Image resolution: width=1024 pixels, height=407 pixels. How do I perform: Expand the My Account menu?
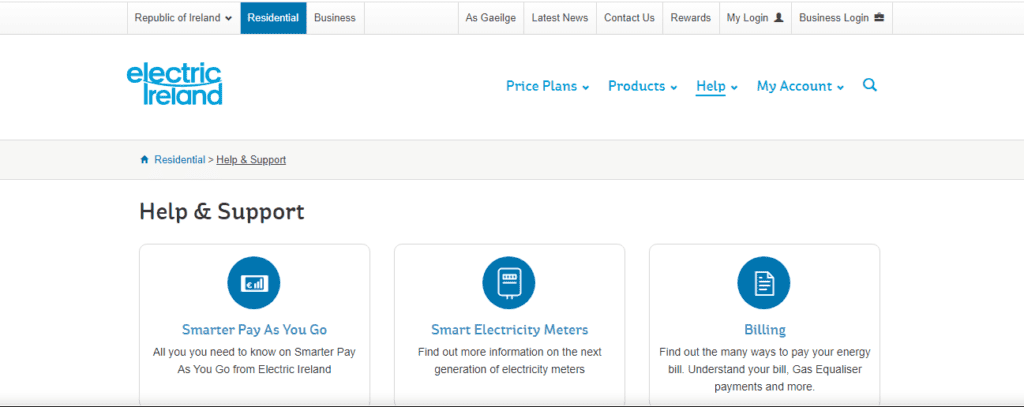pos(800,86)
